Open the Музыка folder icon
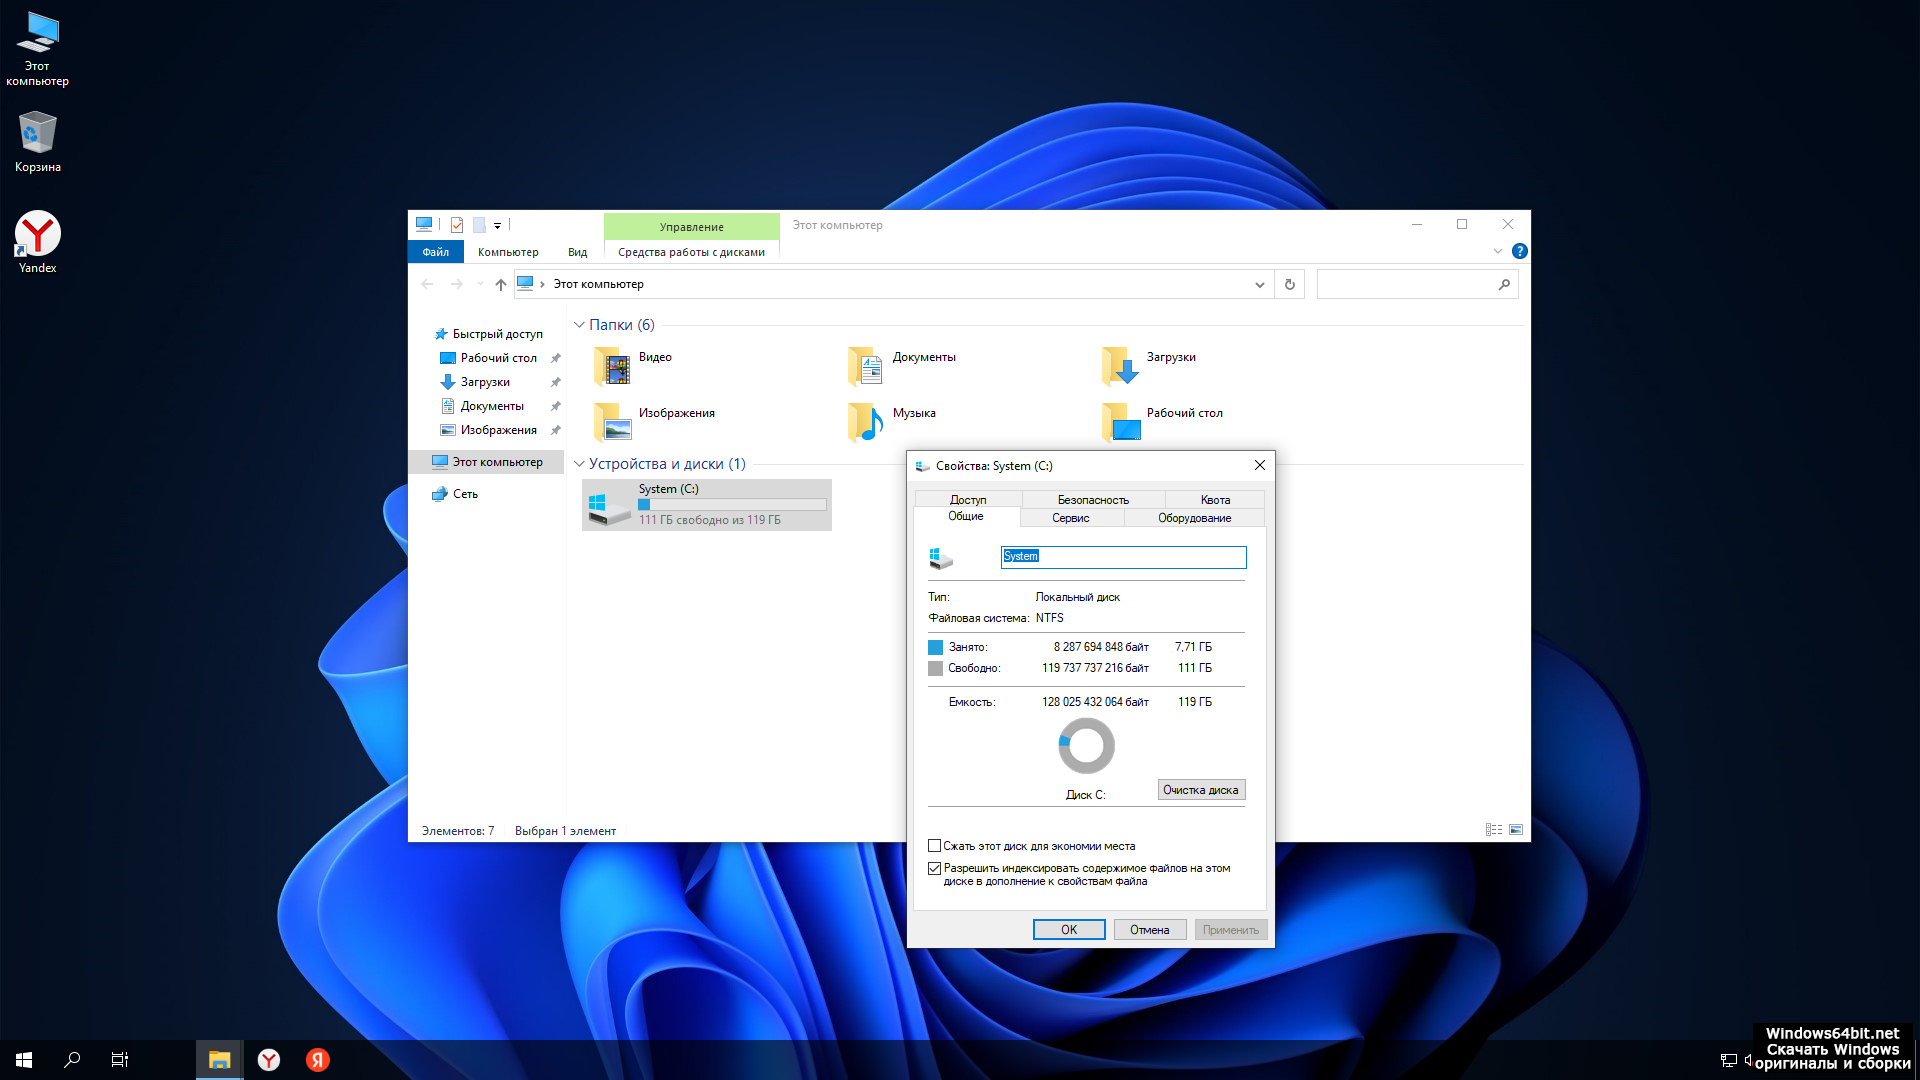The image size is (1920, 1080). point(866,422)
